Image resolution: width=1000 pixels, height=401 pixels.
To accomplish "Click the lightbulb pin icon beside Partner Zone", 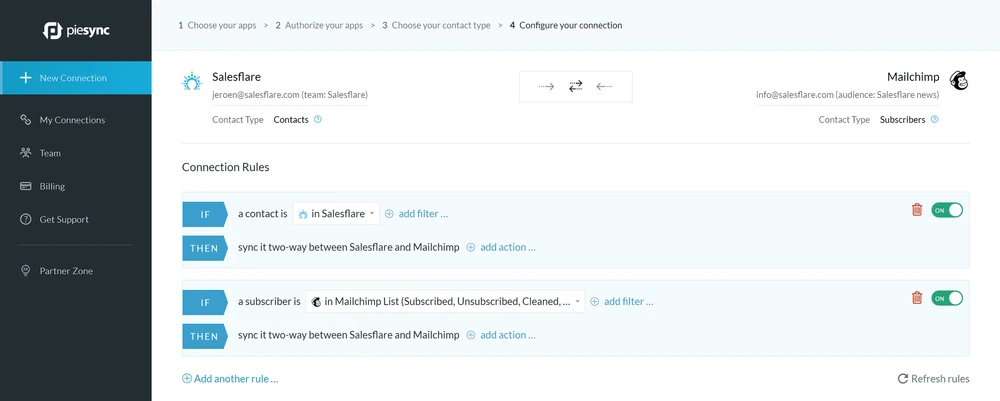I will (26, 271).
